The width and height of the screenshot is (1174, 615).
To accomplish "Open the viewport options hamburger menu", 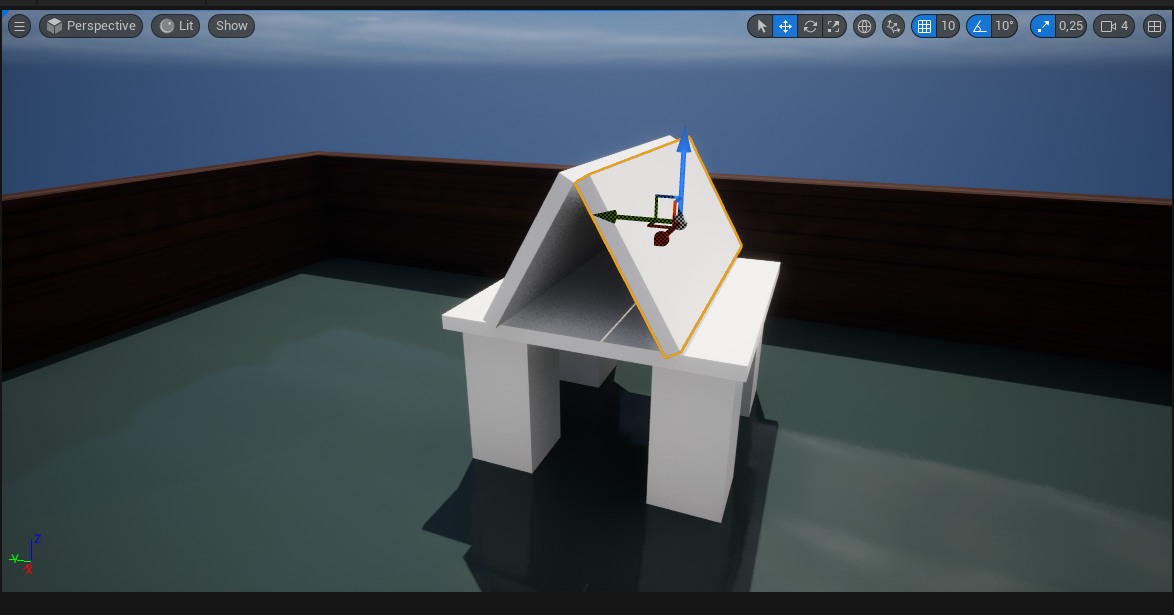I will (19, 26).
